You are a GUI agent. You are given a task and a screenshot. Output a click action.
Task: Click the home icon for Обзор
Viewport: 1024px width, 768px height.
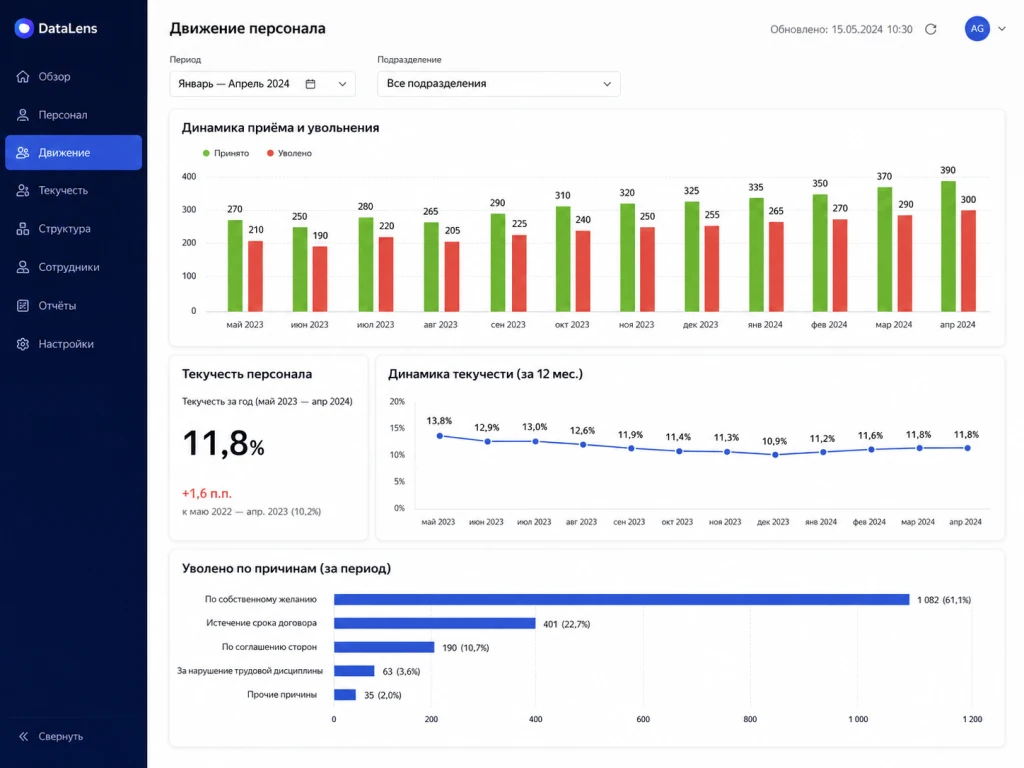(23, 76)
